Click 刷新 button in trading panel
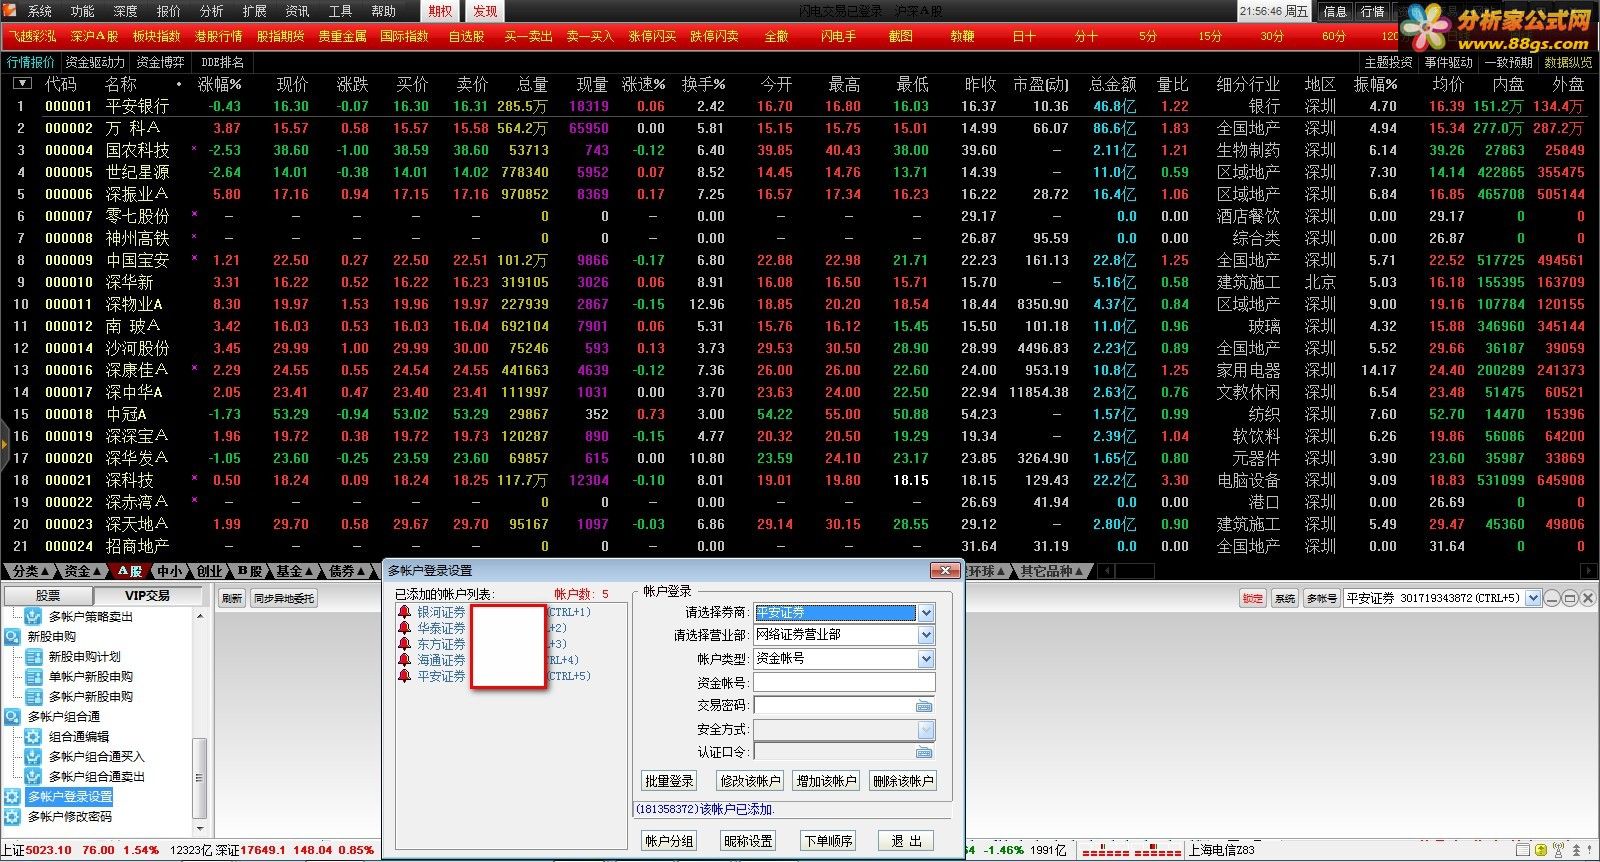The image size is (1600, 862). pyautogui.click(x=232, y=598)
